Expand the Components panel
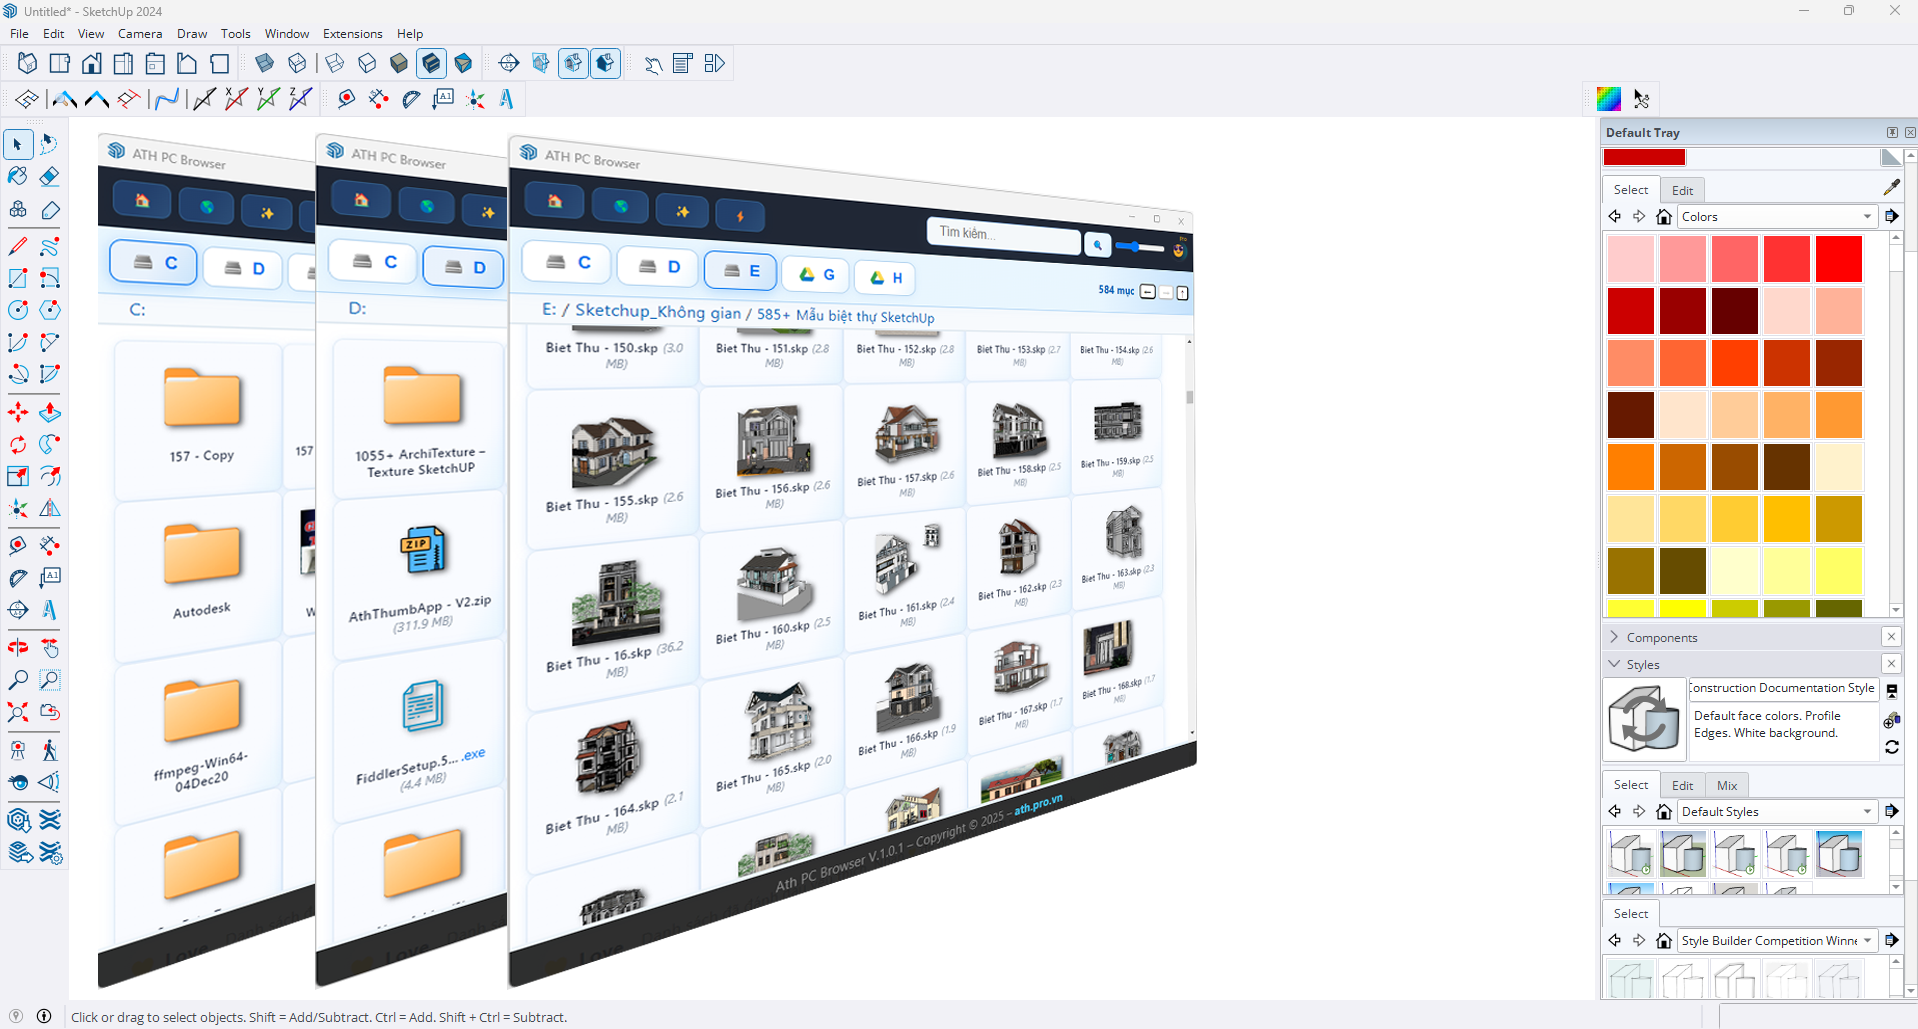 [x=1661, y=638]
